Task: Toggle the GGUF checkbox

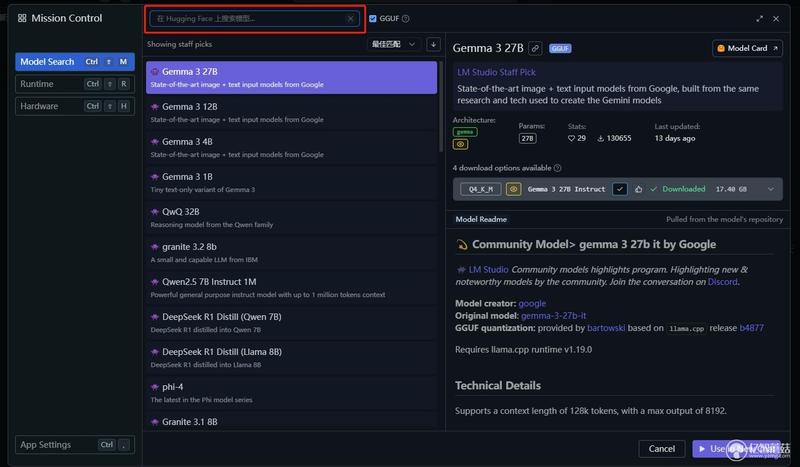Action: [372, 18]
